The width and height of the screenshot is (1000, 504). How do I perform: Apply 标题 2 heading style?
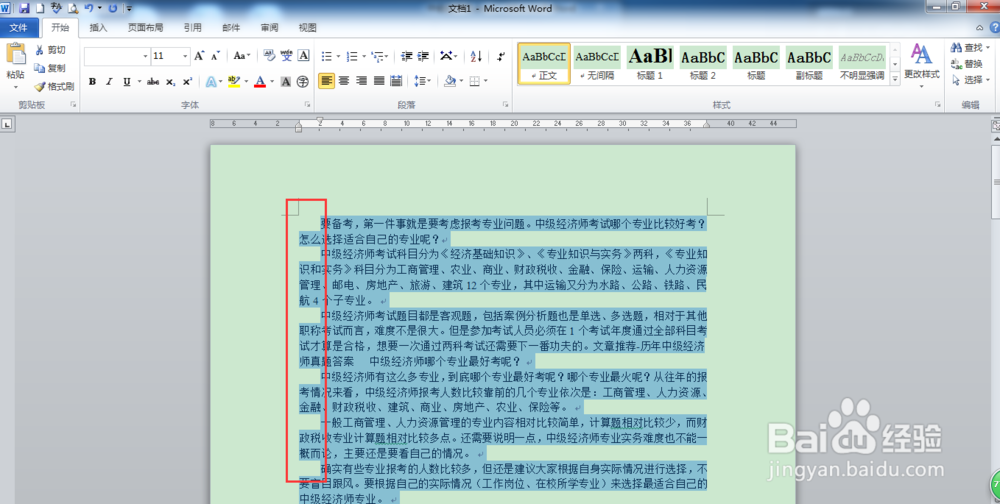pyautogui.click(x=703, y=63)
